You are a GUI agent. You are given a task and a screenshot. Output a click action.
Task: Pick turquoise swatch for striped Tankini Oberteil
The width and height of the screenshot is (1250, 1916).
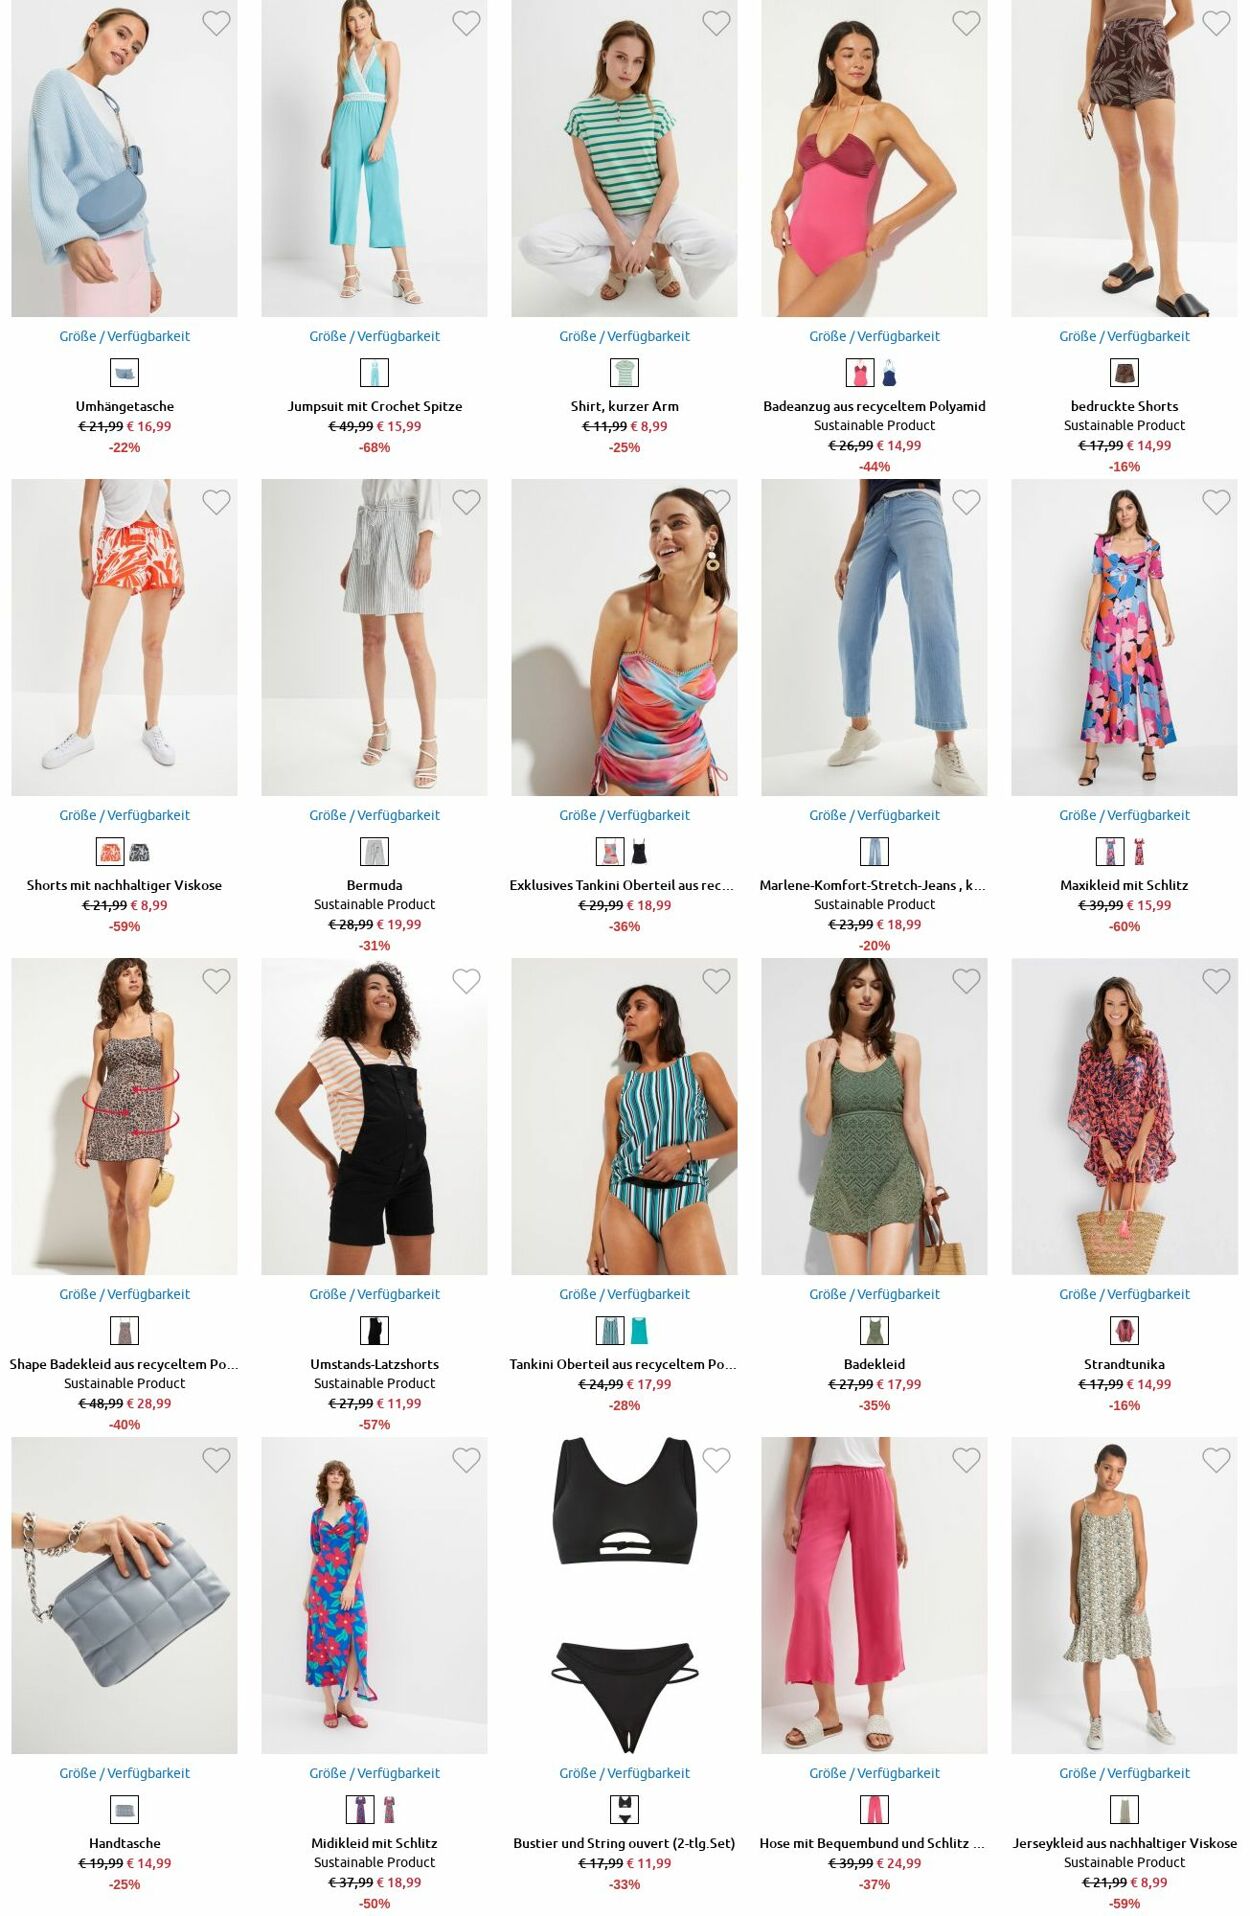click(x=639, y=1331)
